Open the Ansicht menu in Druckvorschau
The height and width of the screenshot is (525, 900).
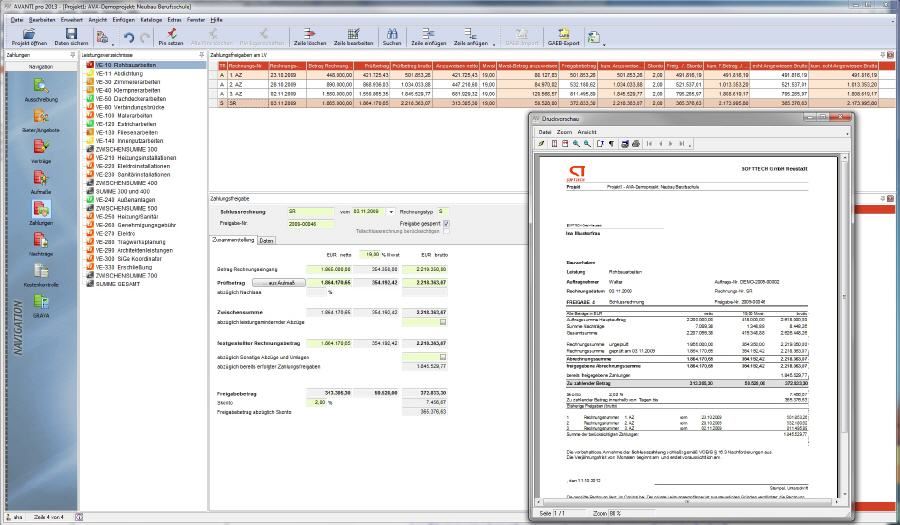(587, 132)
